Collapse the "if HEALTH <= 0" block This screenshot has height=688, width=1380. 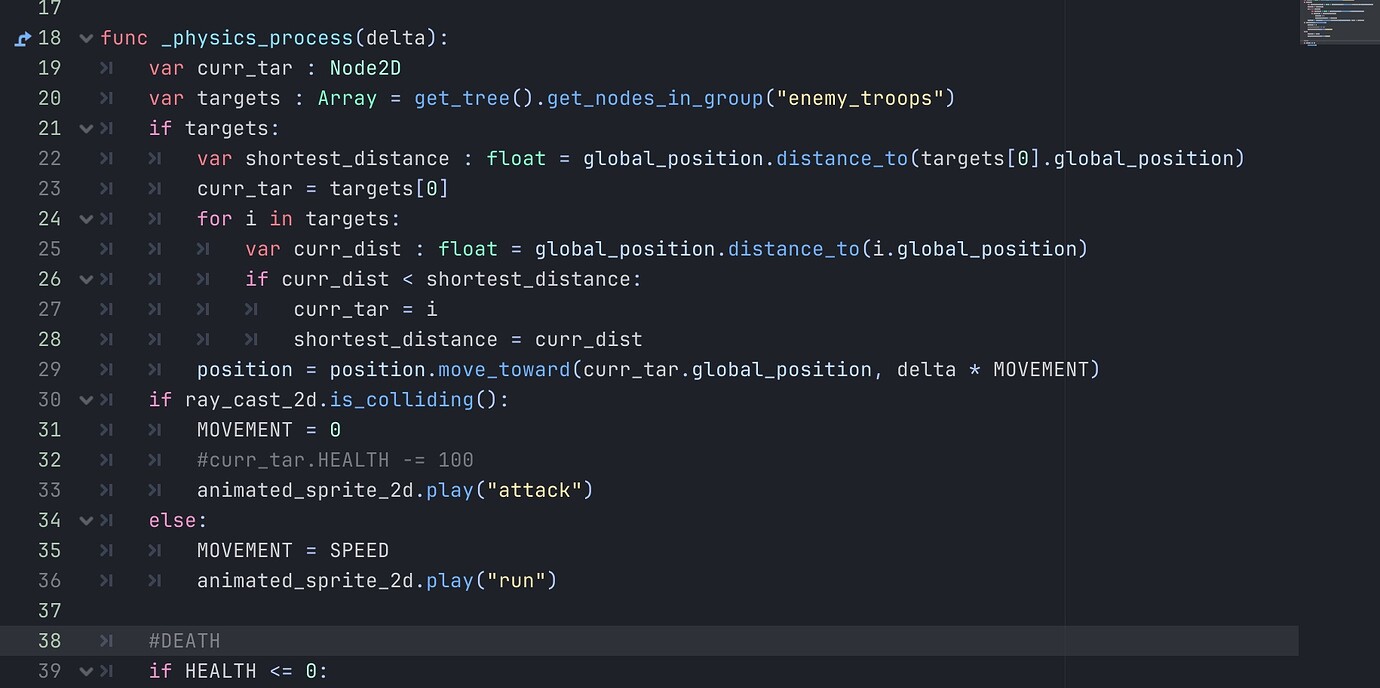(x=86, y=671)
